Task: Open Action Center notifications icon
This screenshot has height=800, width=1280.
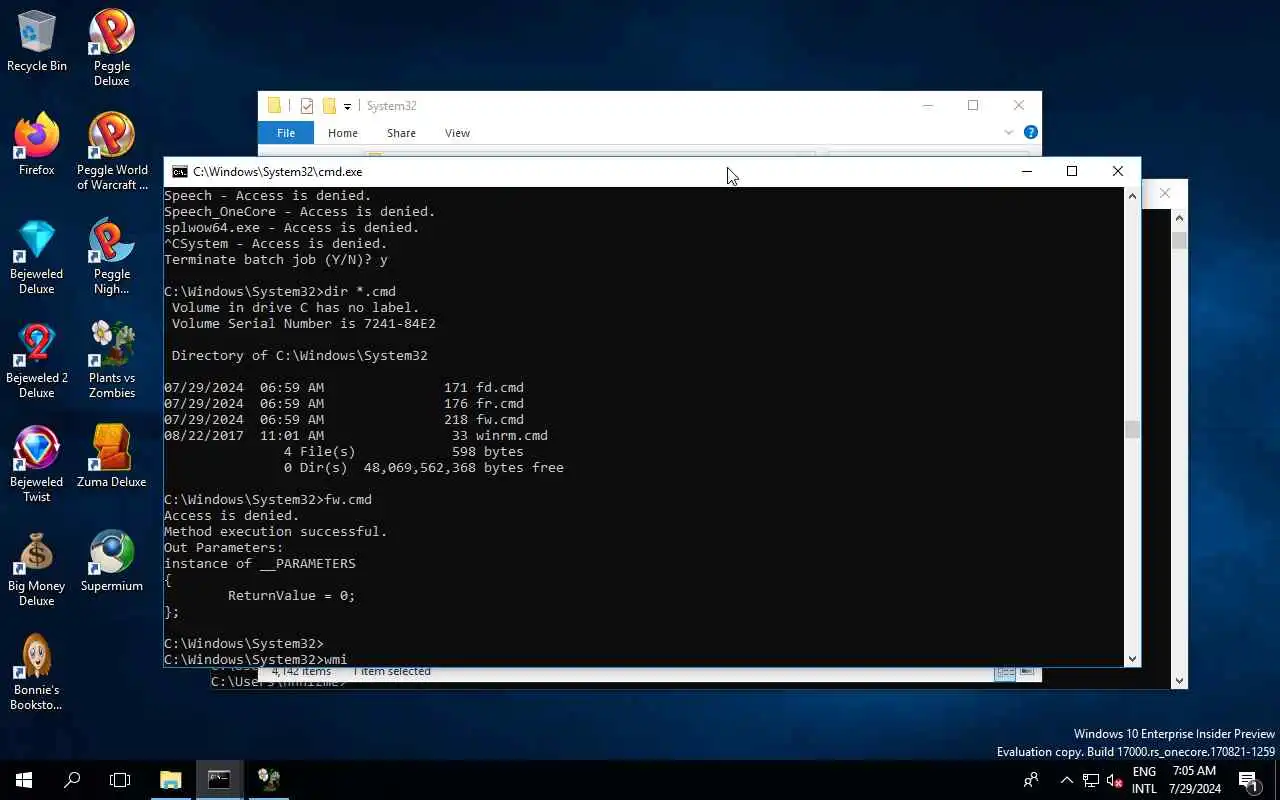Action: tap(1248, 780)
